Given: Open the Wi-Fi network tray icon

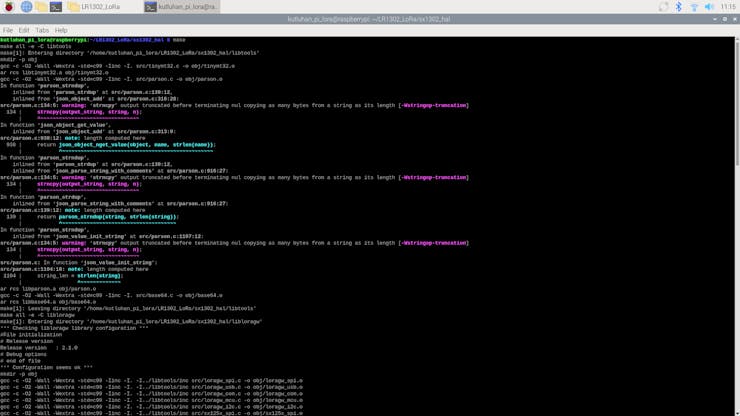Looking at the screenshot, I should [694, 7].
